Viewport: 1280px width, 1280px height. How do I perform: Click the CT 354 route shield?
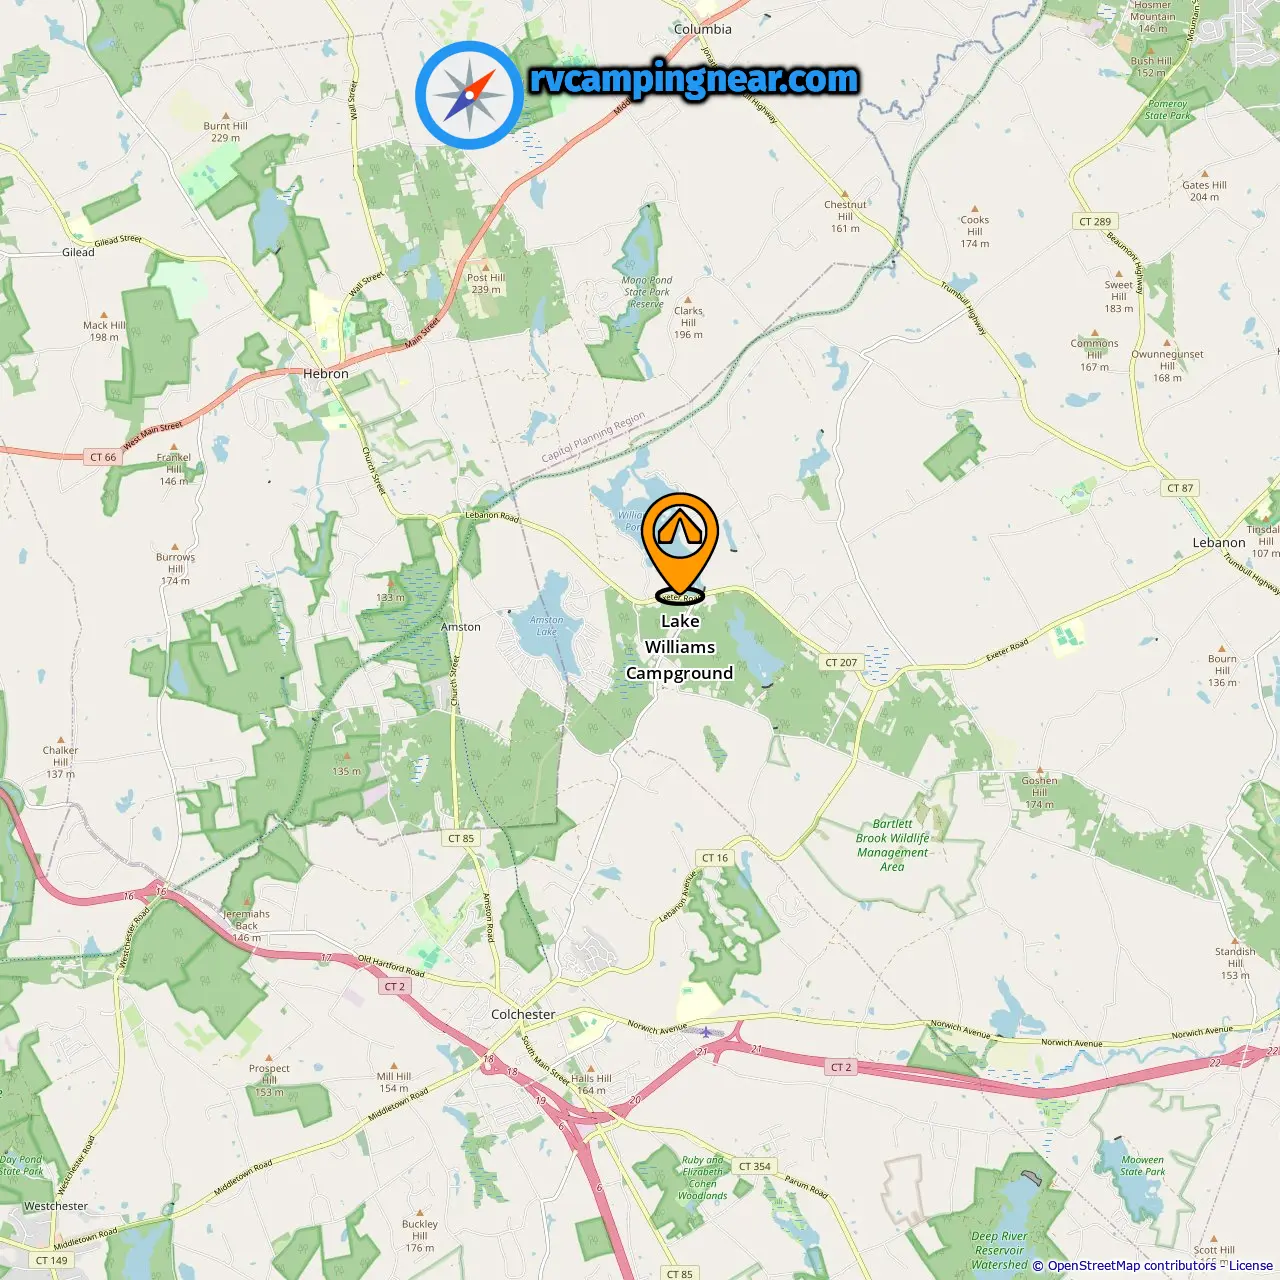click(x=755, y=1166)
